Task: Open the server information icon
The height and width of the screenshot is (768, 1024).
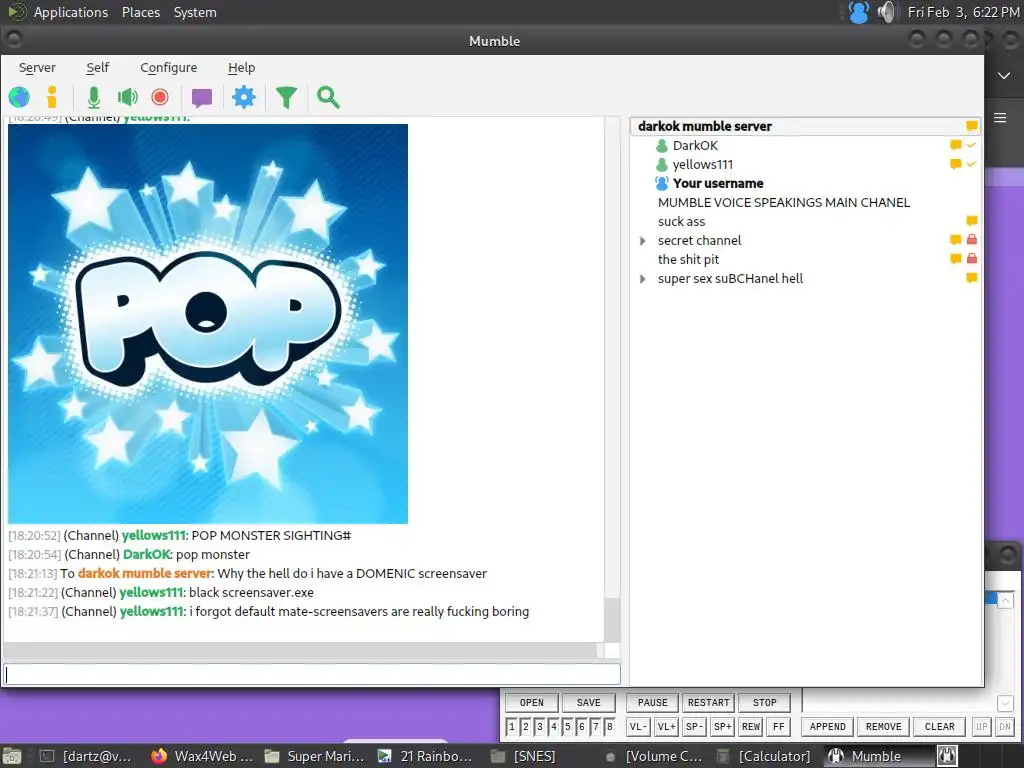Action: 52,97
